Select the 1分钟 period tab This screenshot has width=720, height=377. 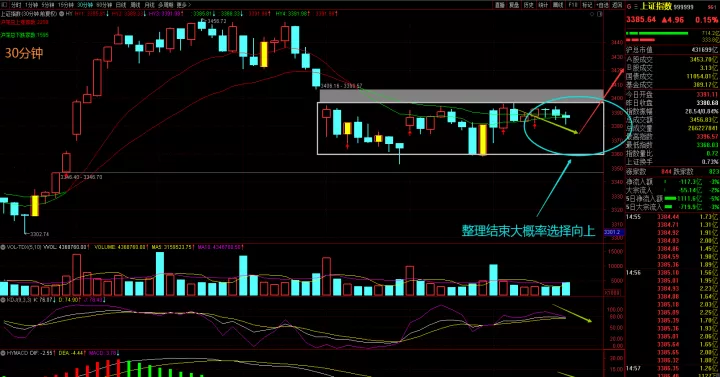click(x=31, y=5)
